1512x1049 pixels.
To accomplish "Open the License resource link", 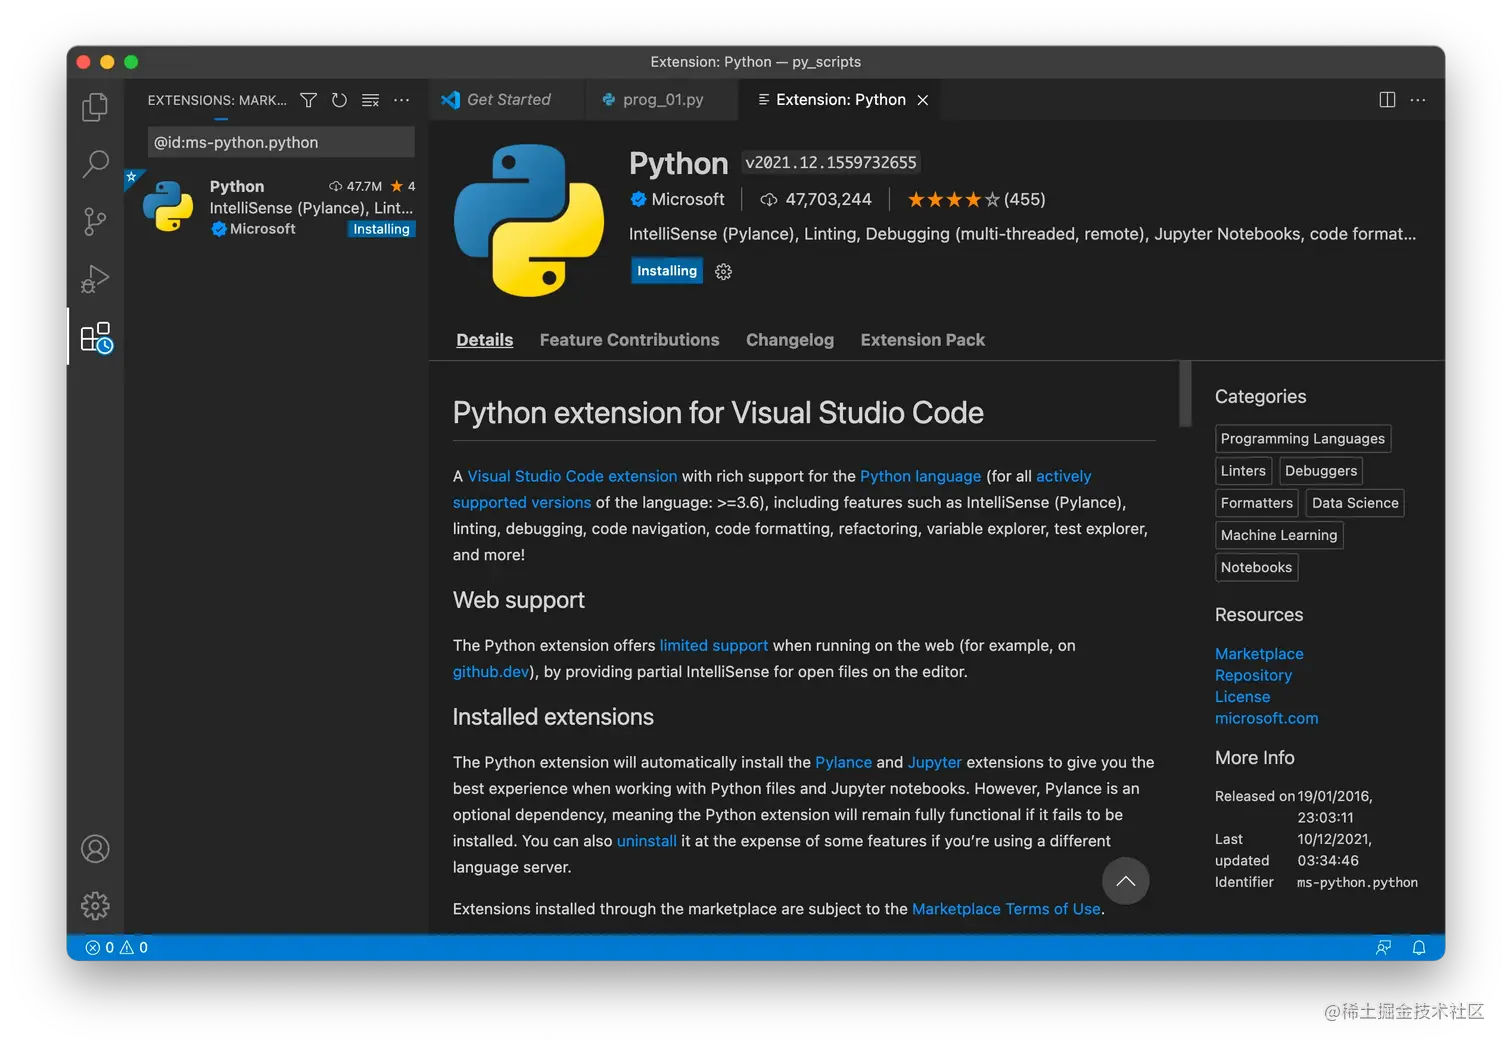I will 1242,696.
